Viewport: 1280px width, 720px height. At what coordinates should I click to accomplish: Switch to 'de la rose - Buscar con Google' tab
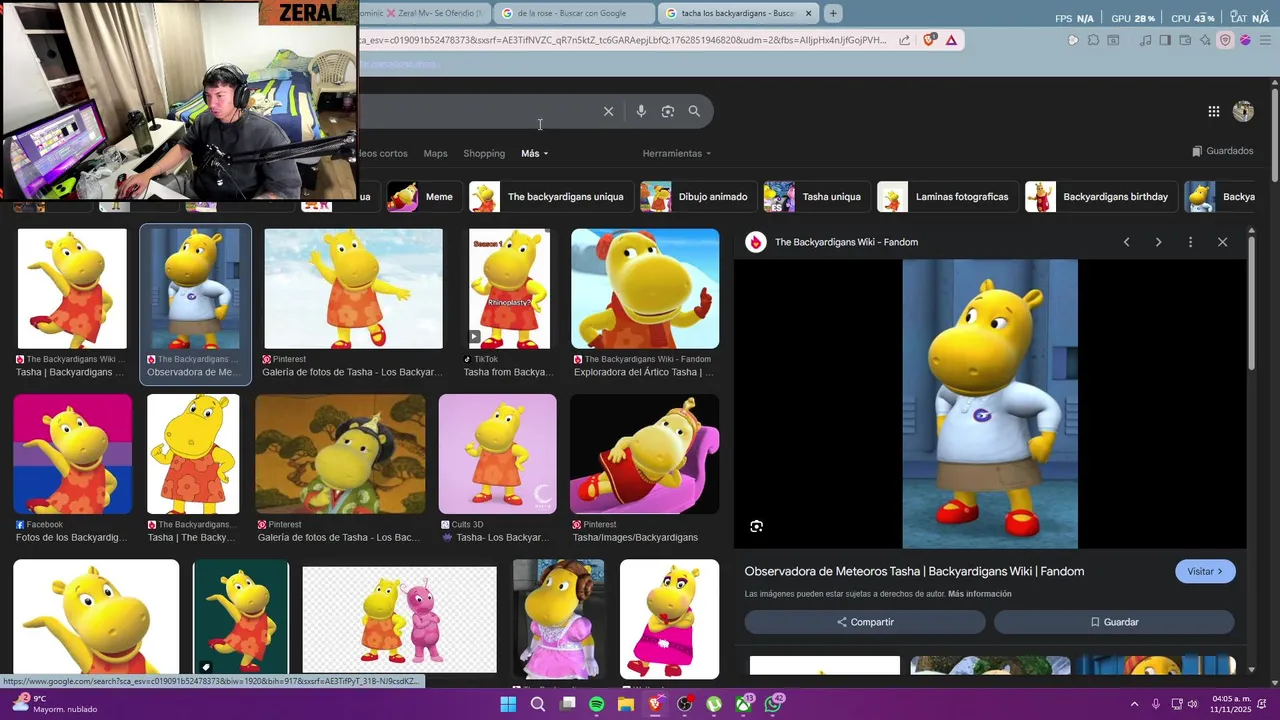(574, 13)
